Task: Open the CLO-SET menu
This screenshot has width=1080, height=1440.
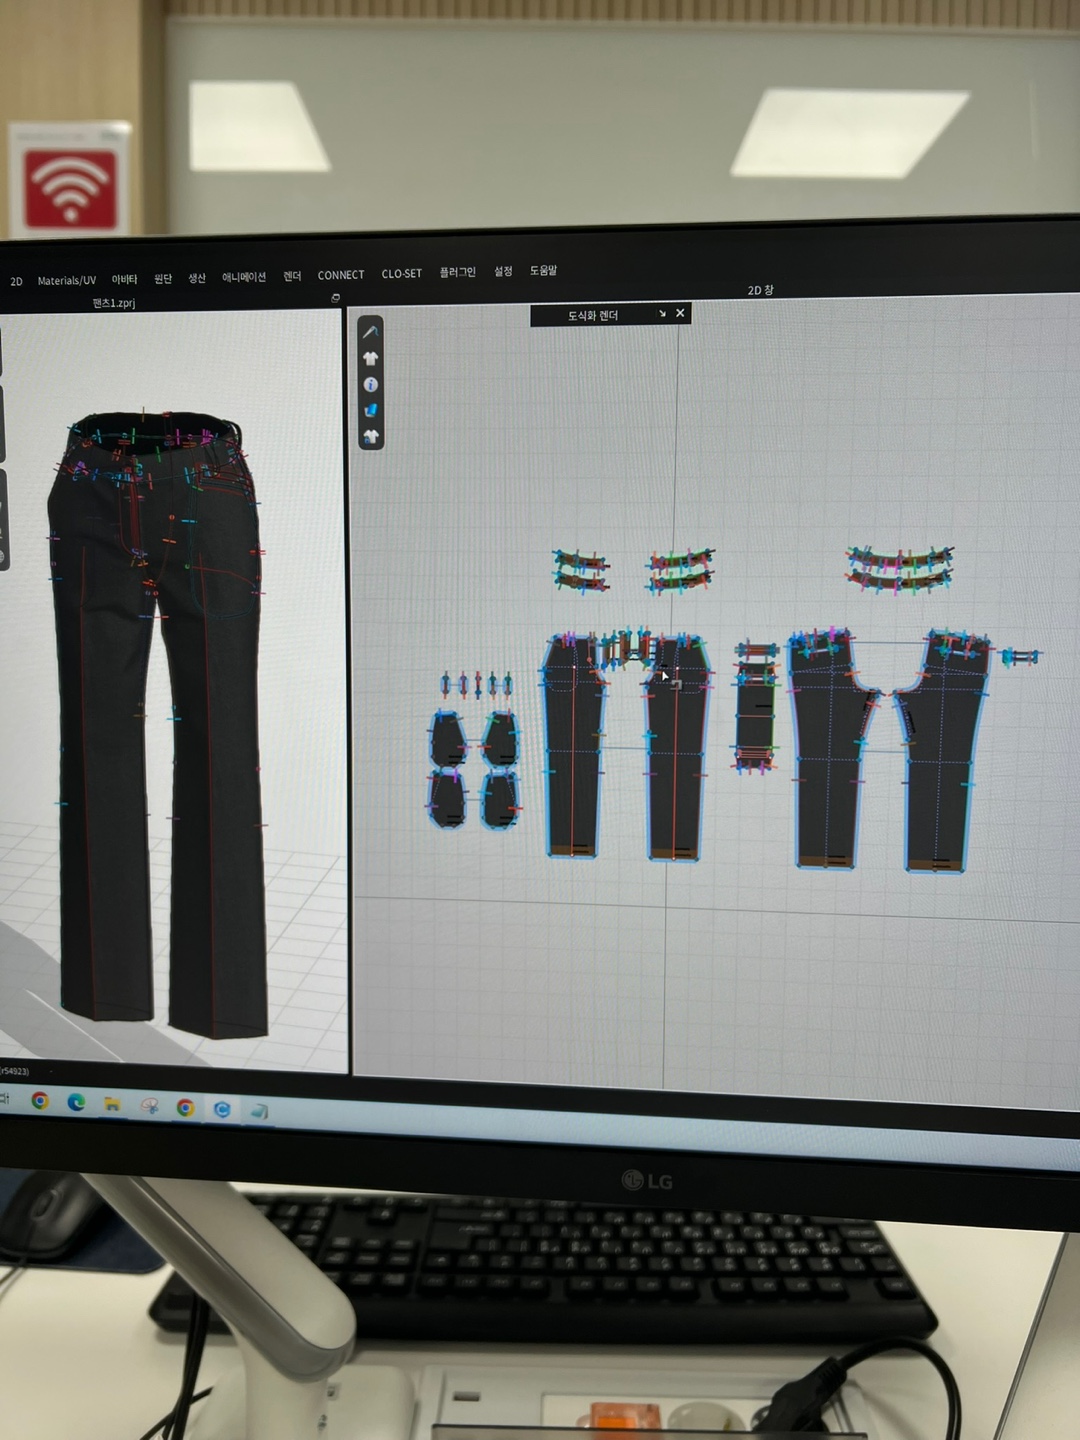Action: 401,273
